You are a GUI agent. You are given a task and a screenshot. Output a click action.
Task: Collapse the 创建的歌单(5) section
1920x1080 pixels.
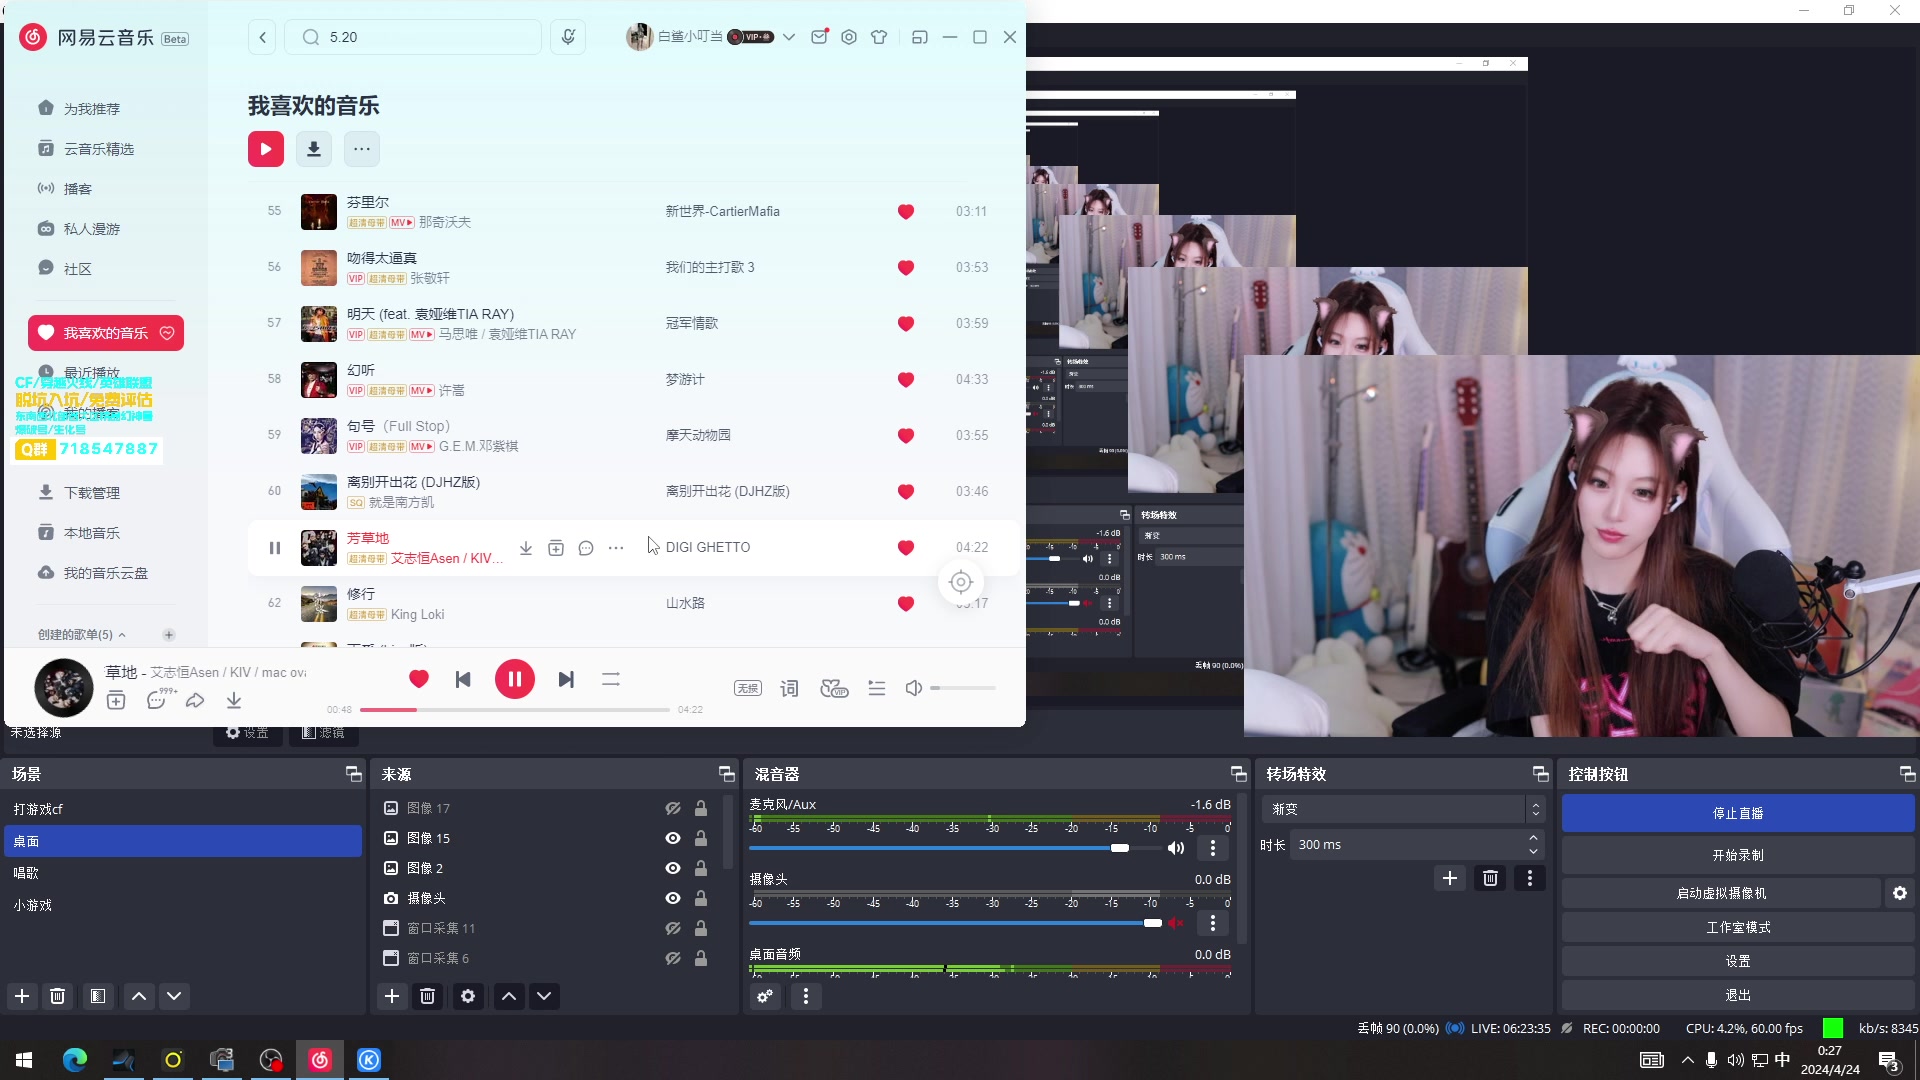(122, 635)
